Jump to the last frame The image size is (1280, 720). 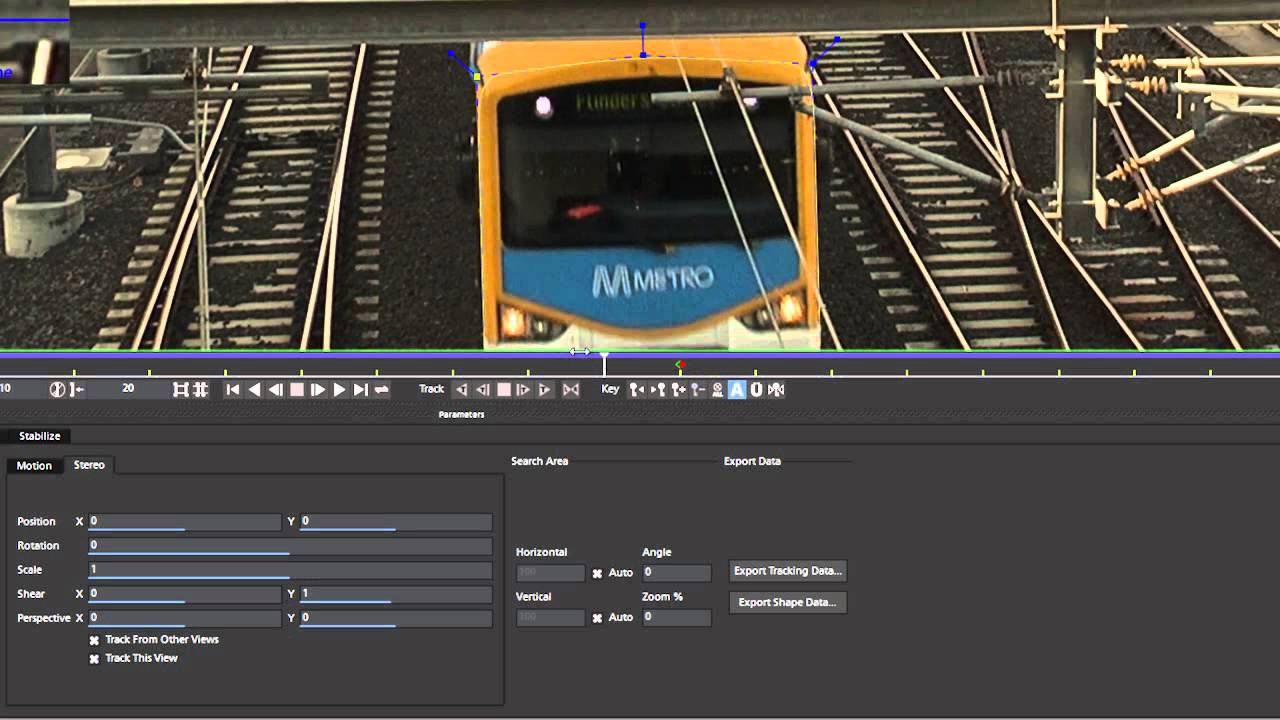click(x=360, y=390)
